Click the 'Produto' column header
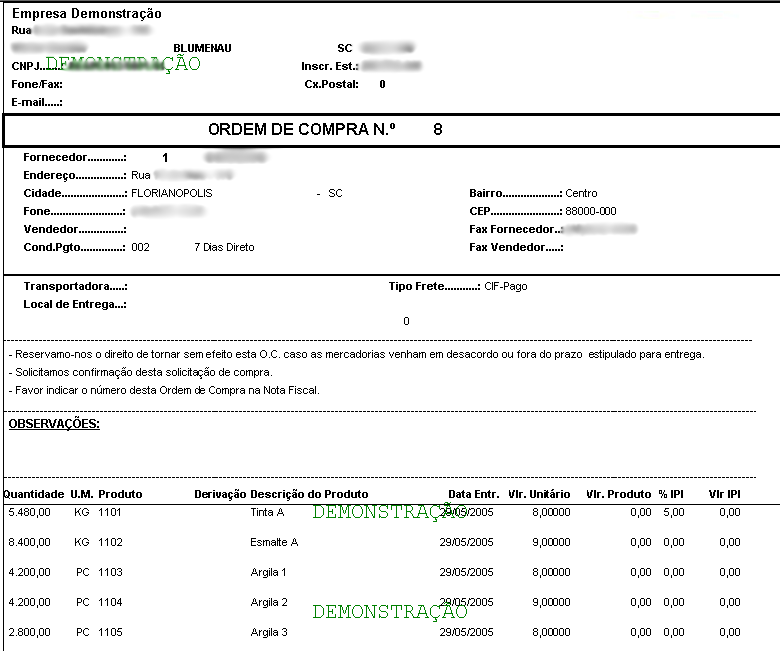 120,494
